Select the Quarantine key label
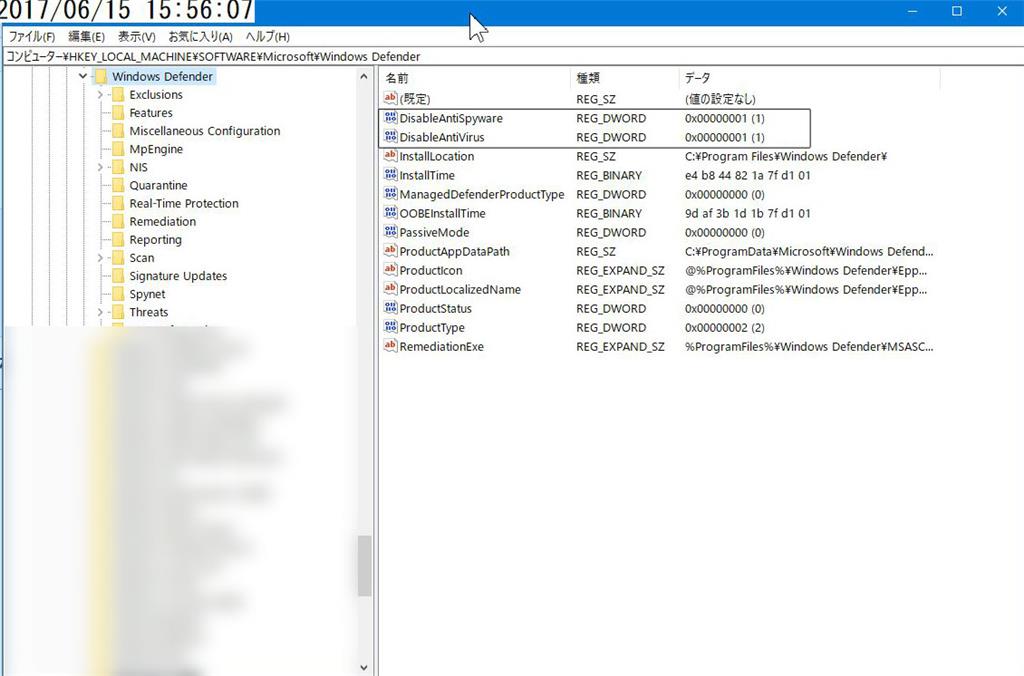Image resolution: width=1024 pixels, height=676 pixels. (x=158, y=185)
